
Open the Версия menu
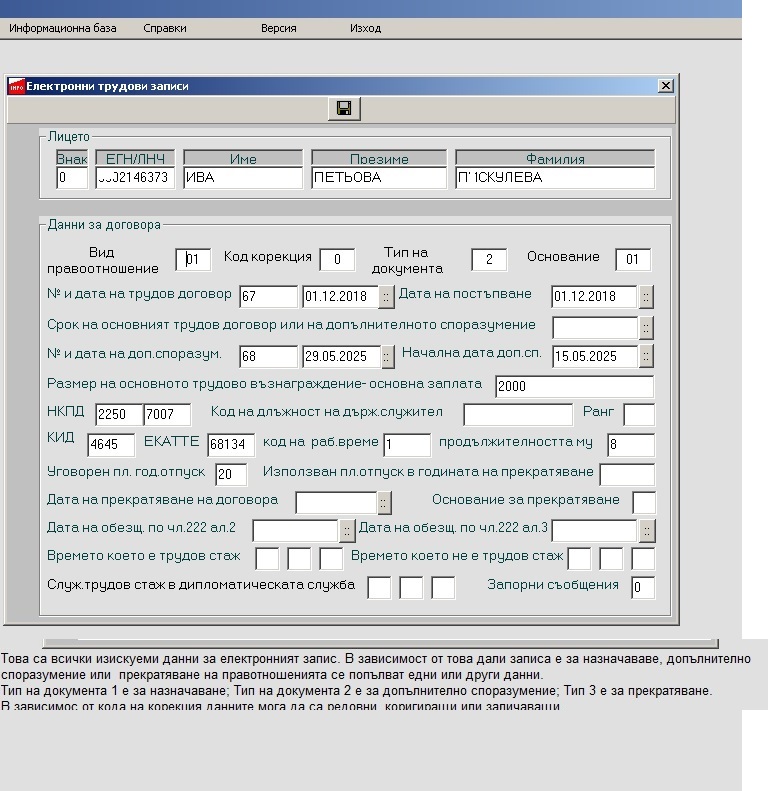[279, 28]
